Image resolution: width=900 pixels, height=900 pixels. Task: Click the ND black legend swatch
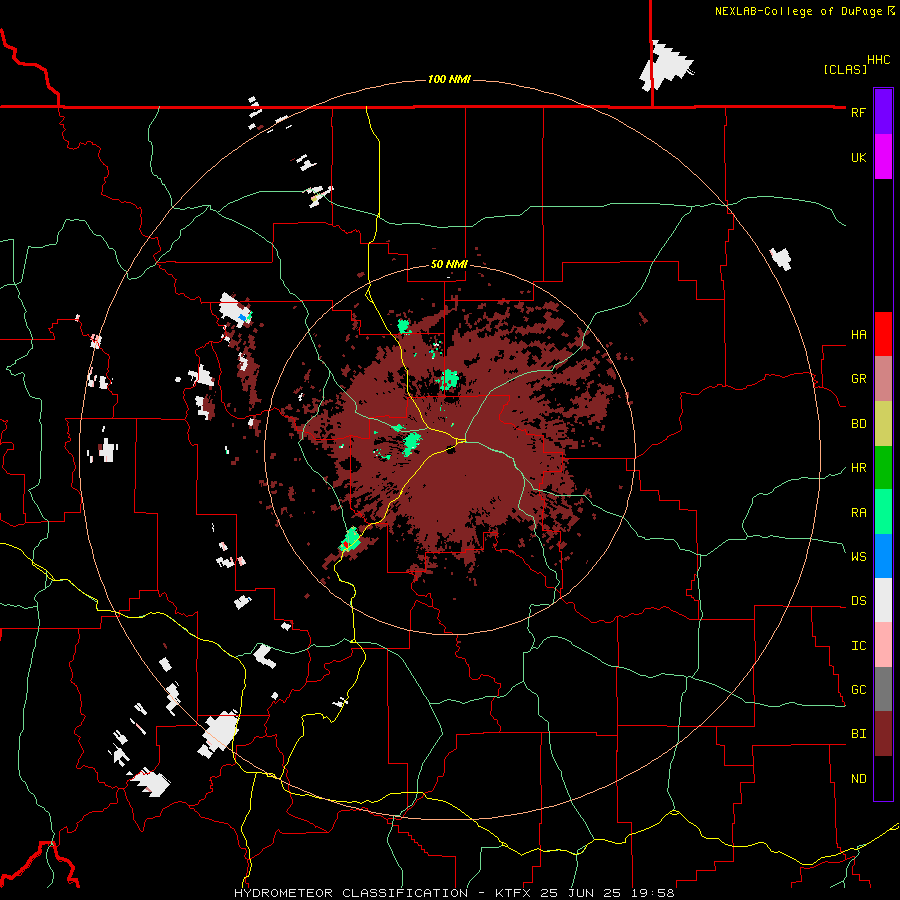[883, 778]
